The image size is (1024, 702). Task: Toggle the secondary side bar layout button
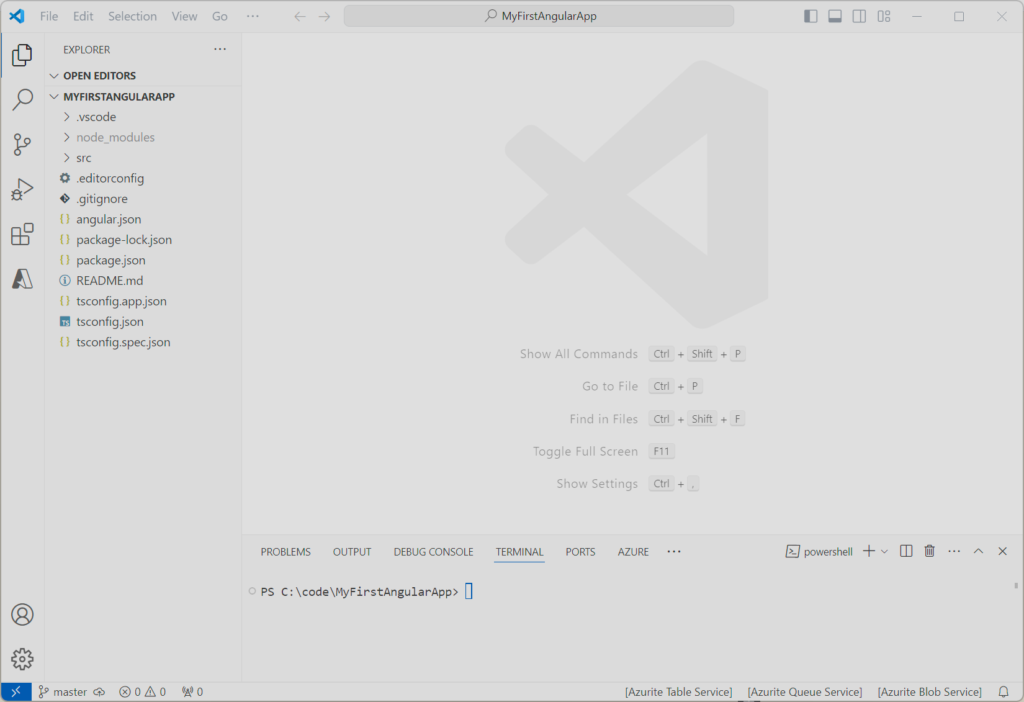point(859,16)
